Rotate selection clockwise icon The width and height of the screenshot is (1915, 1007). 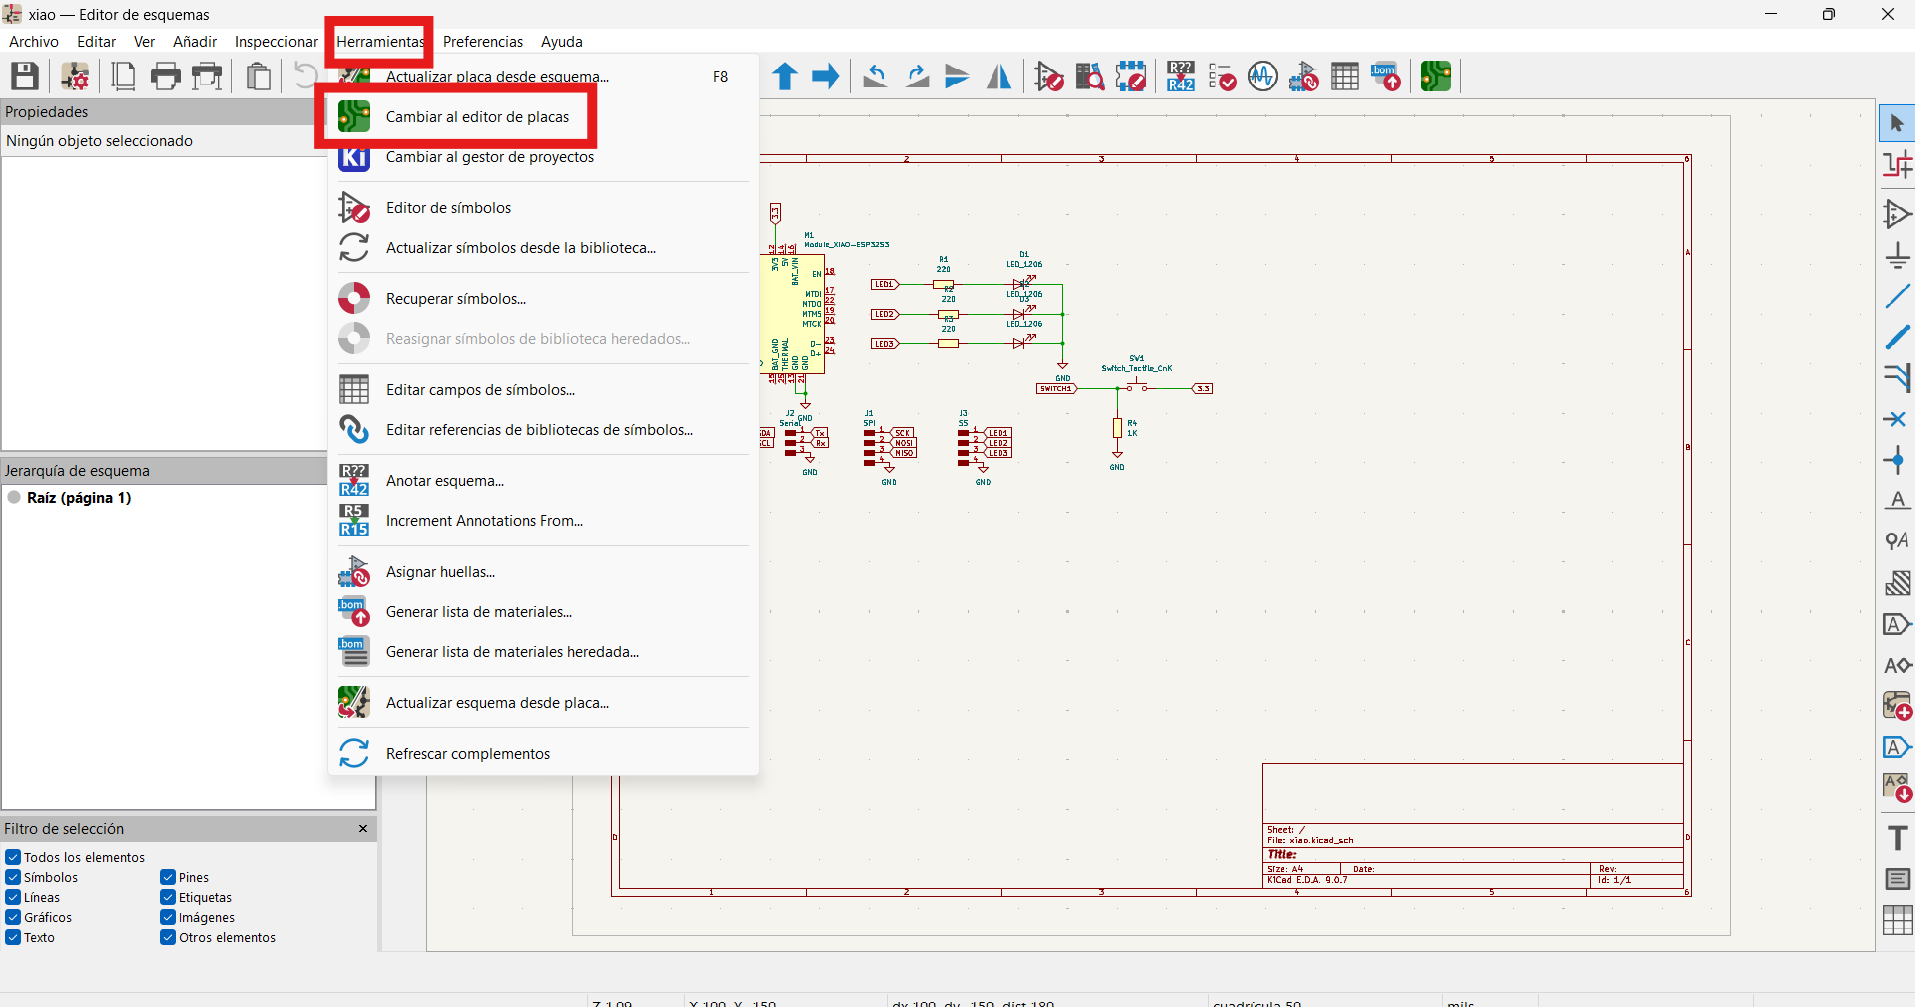coord(917,76)
